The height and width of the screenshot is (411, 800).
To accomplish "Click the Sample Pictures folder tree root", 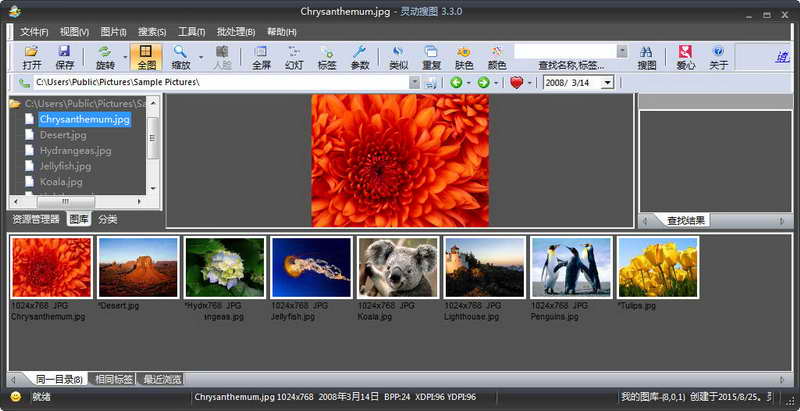I will [85, 104].
